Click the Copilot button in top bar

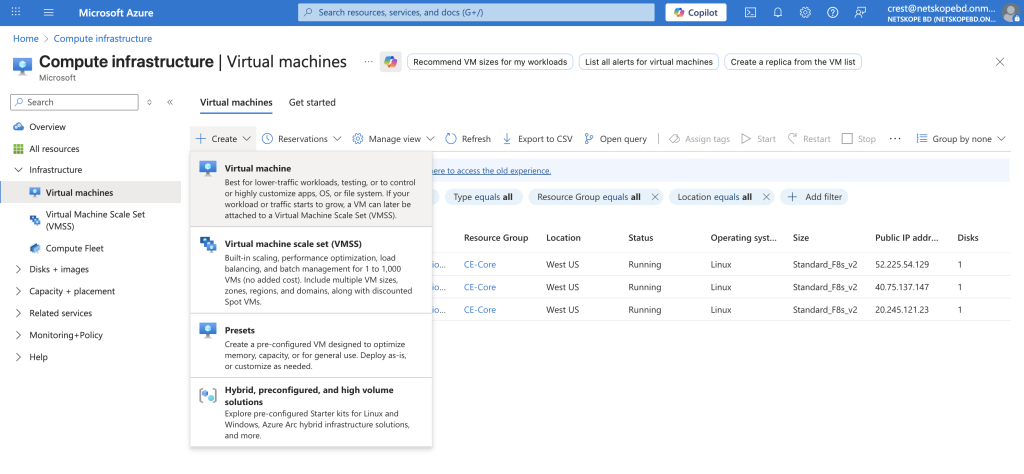pyautogui.click(x=696, y=12)
